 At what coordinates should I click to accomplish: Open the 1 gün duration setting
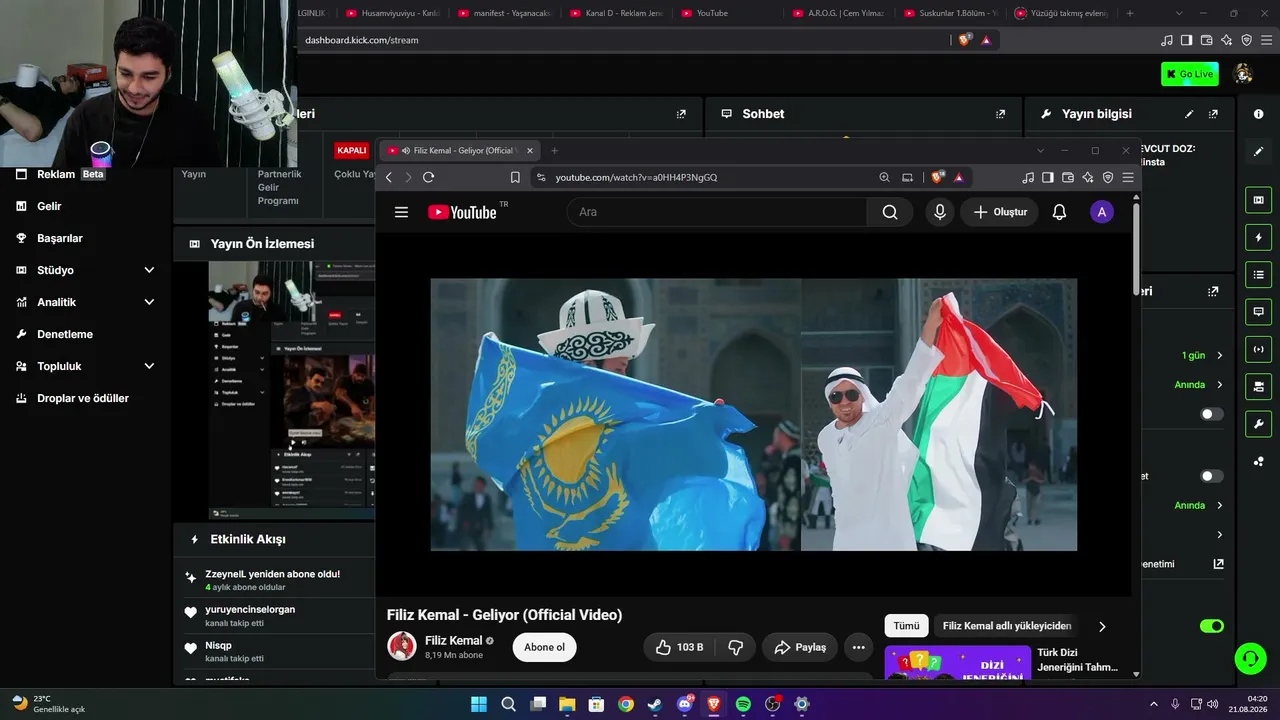(1202, 355)
